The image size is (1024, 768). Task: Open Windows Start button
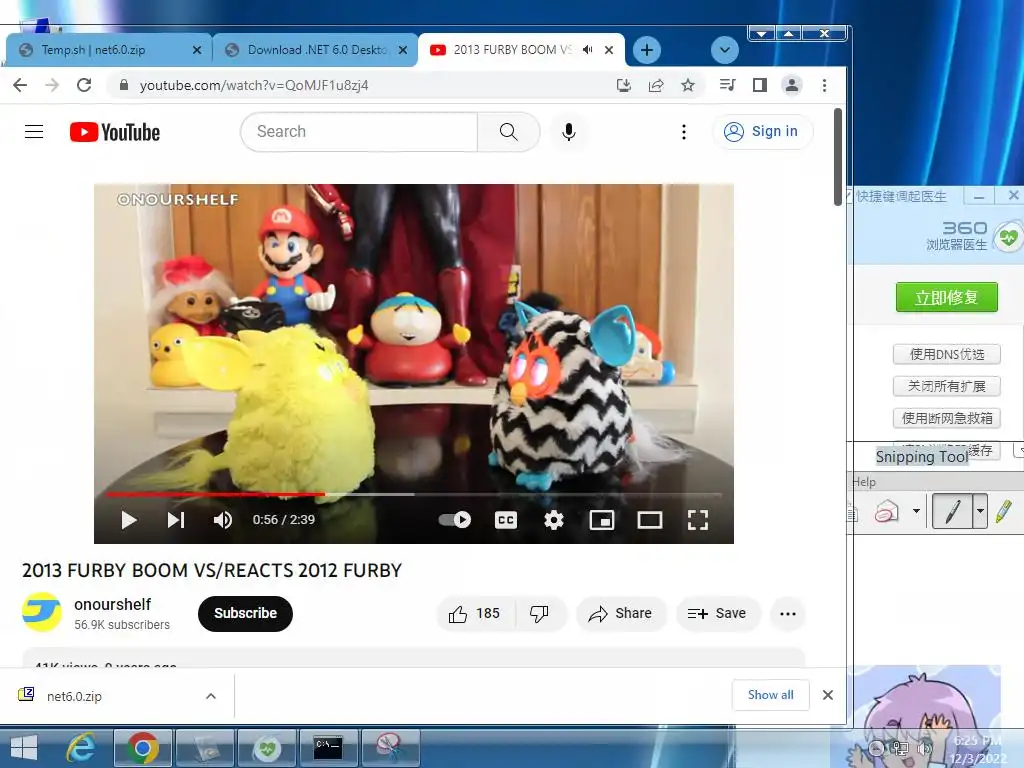coord(24,748)
